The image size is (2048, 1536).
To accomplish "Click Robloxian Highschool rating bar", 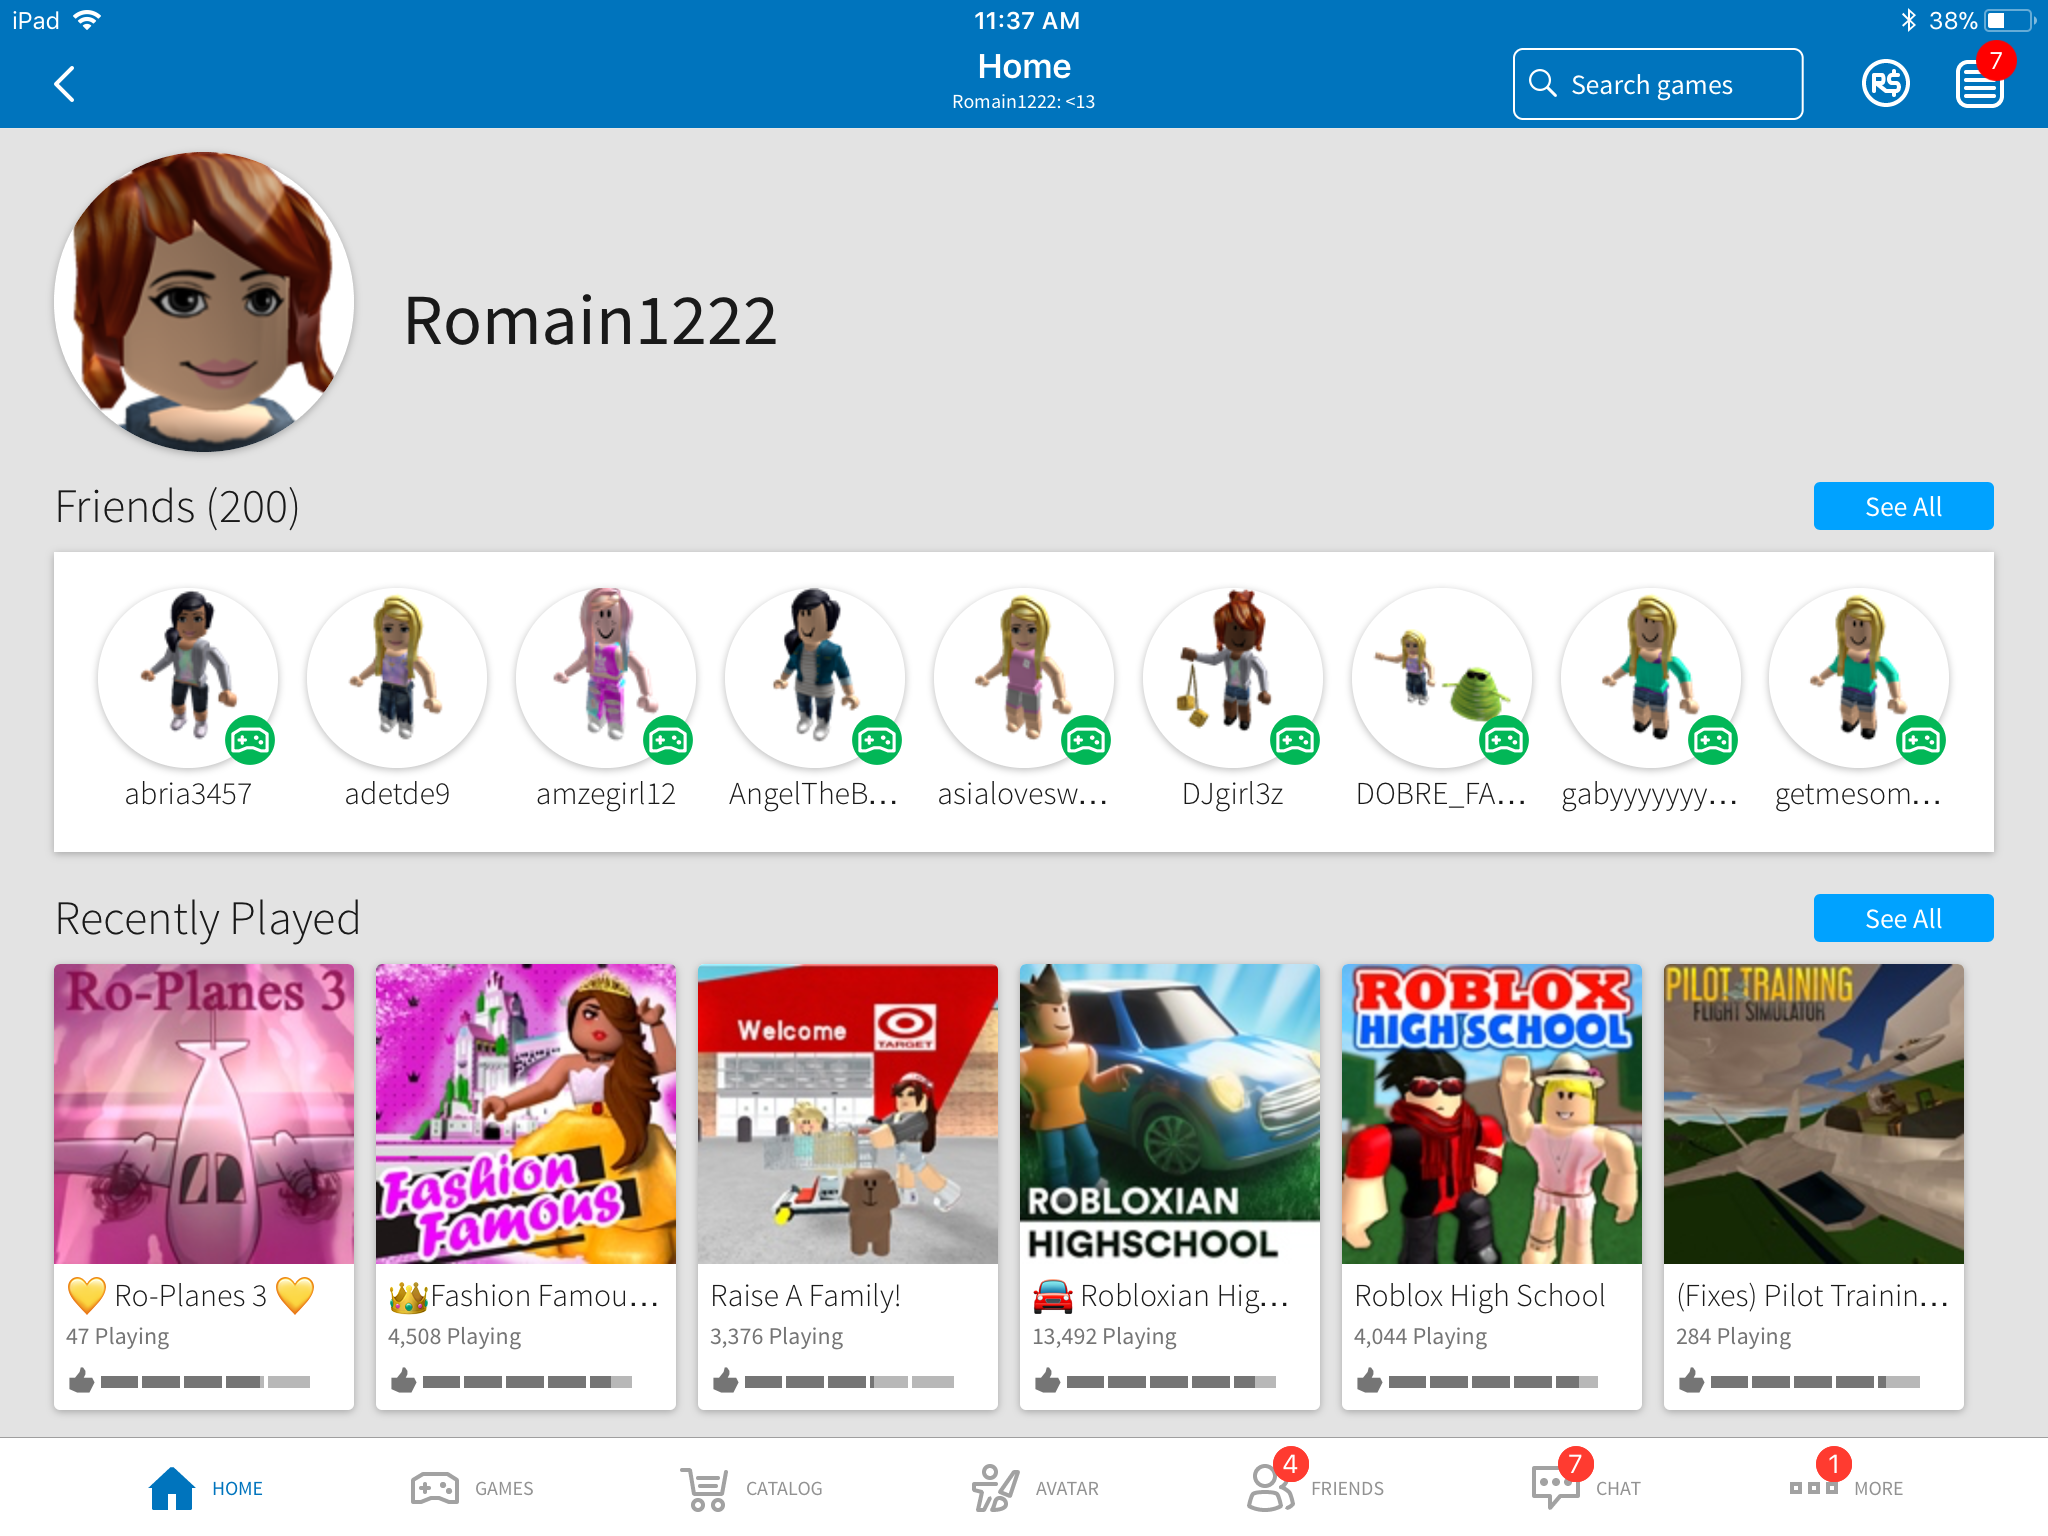I will click(x=1171, y=1382).
